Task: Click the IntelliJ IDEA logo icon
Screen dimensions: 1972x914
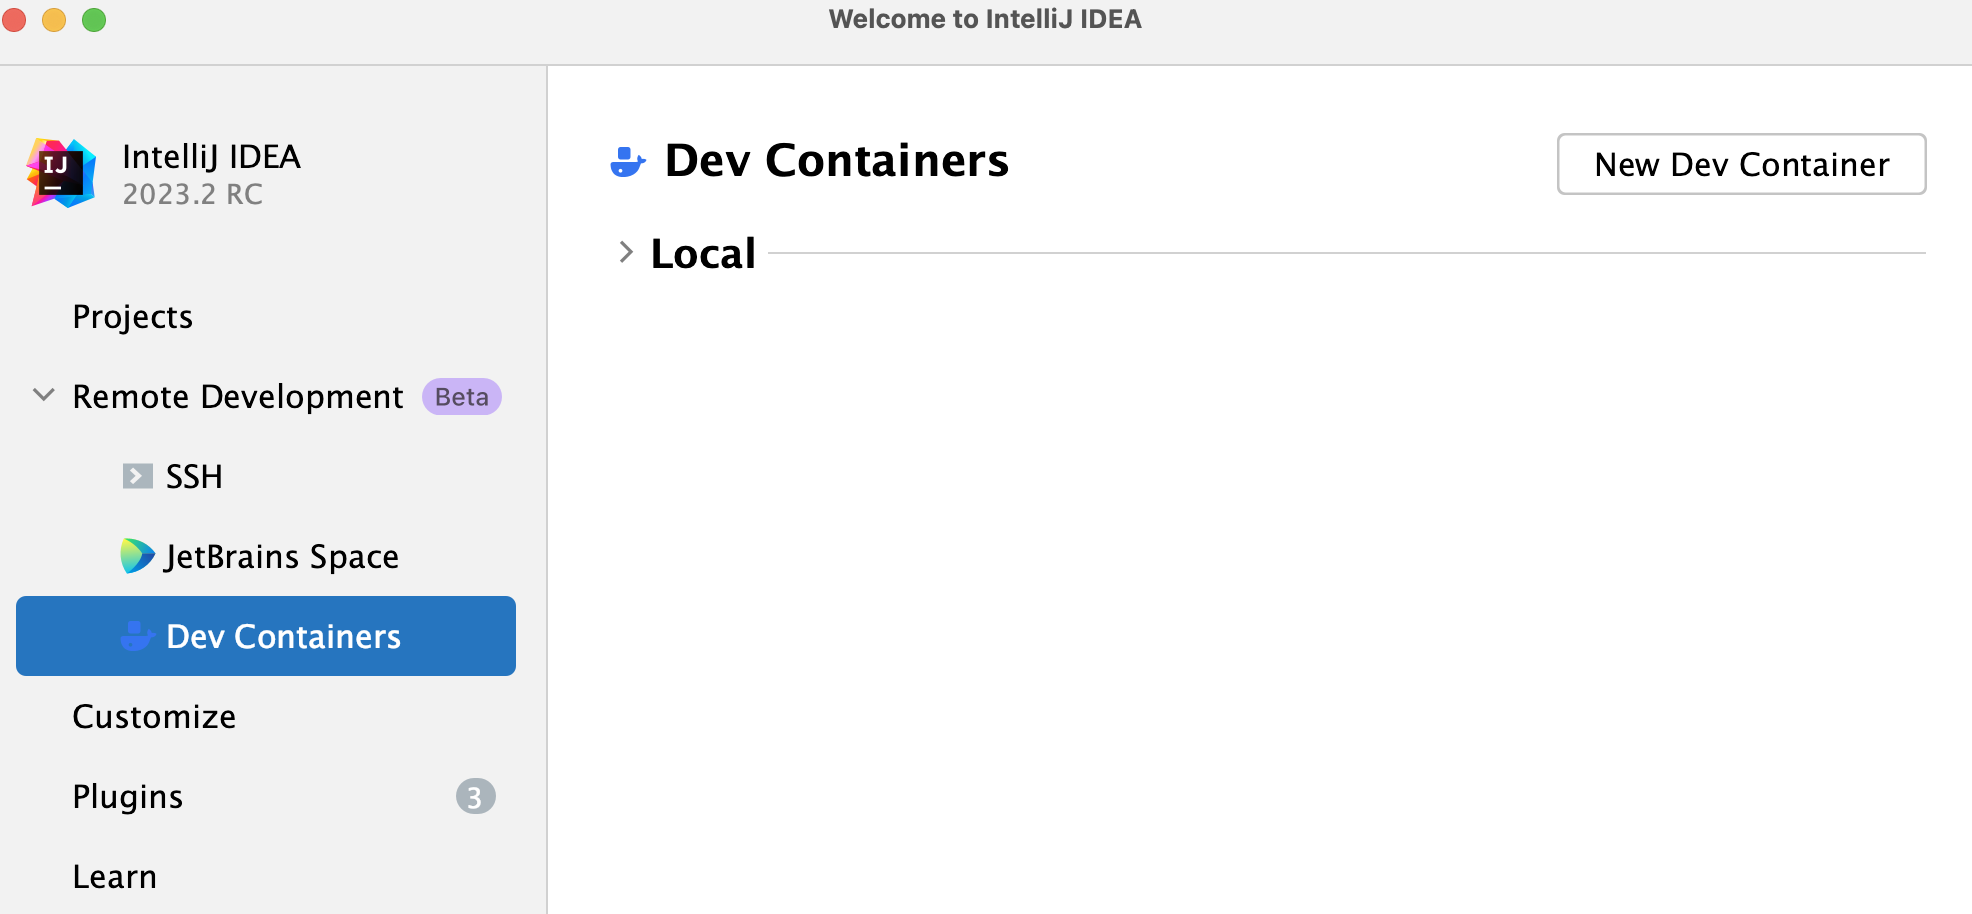Action: pyautogui.click(x=62, y=173)
